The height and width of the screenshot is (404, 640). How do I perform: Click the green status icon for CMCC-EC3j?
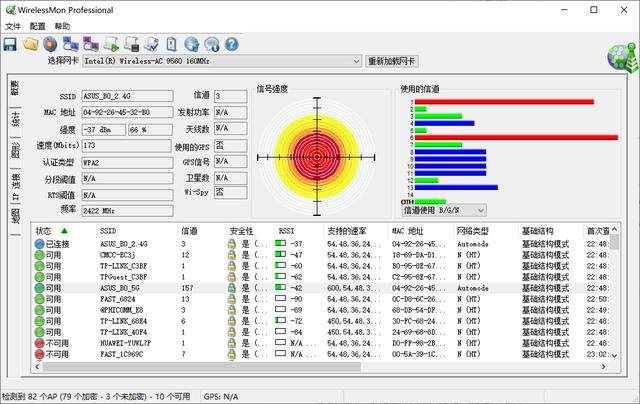(39, 255)
